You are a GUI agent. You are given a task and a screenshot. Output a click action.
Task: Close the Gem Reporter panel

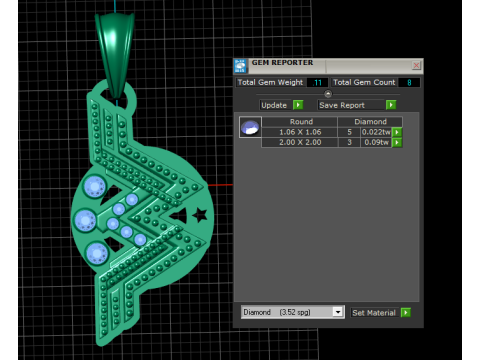click(x=416, y=65)
